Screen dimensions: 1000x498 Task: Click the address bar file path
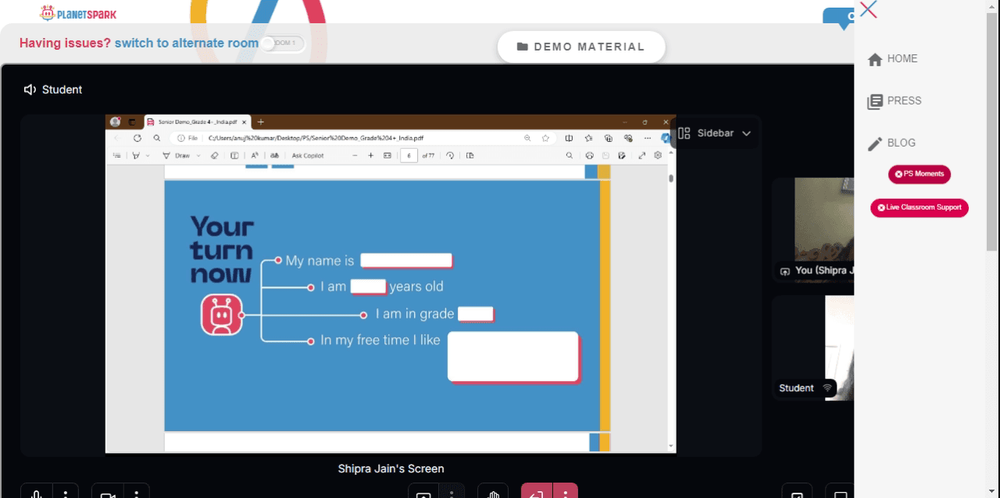point(316,138)
